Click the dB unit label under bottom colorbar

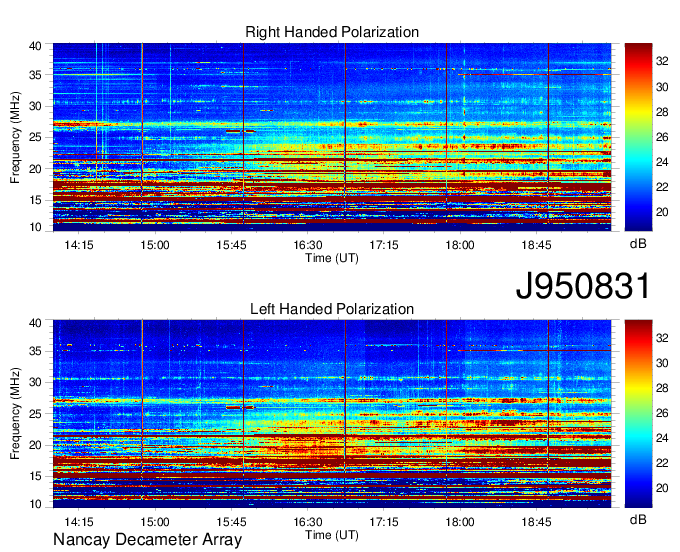pos(638,520)
